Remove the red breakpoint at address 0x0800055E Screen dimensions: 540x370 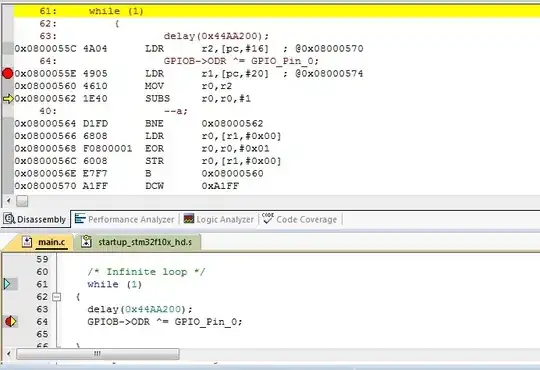point(8,73)
